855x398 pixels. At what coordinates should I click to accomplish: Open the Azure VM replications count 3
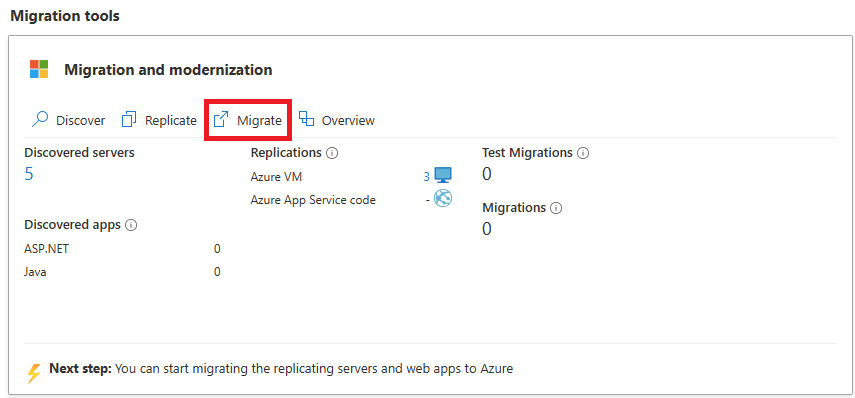(426, 177)
